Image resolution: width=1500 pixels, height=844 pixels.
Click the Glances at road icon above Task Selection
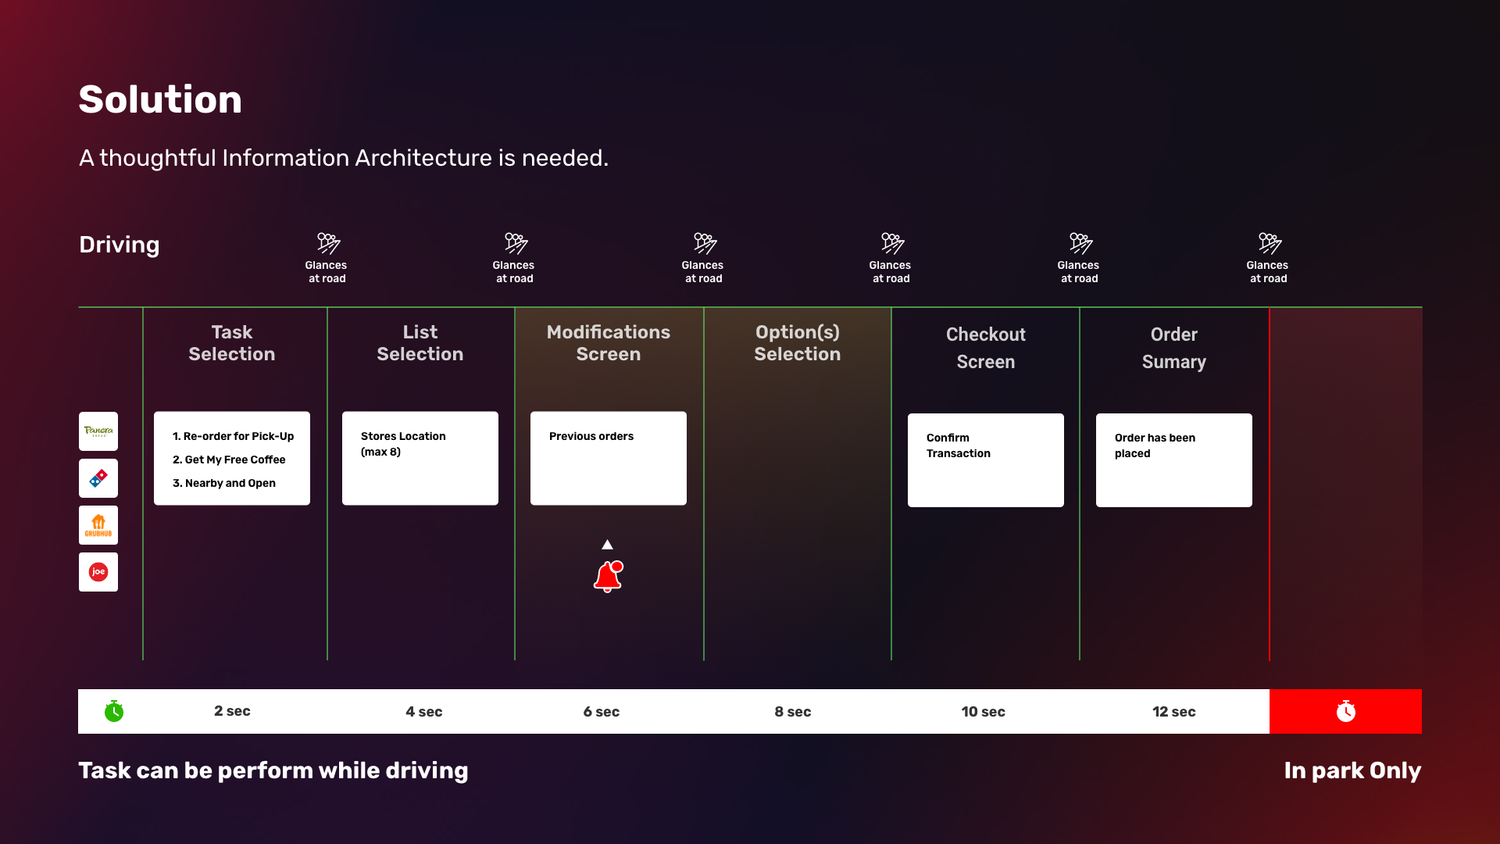pos(326,255)
